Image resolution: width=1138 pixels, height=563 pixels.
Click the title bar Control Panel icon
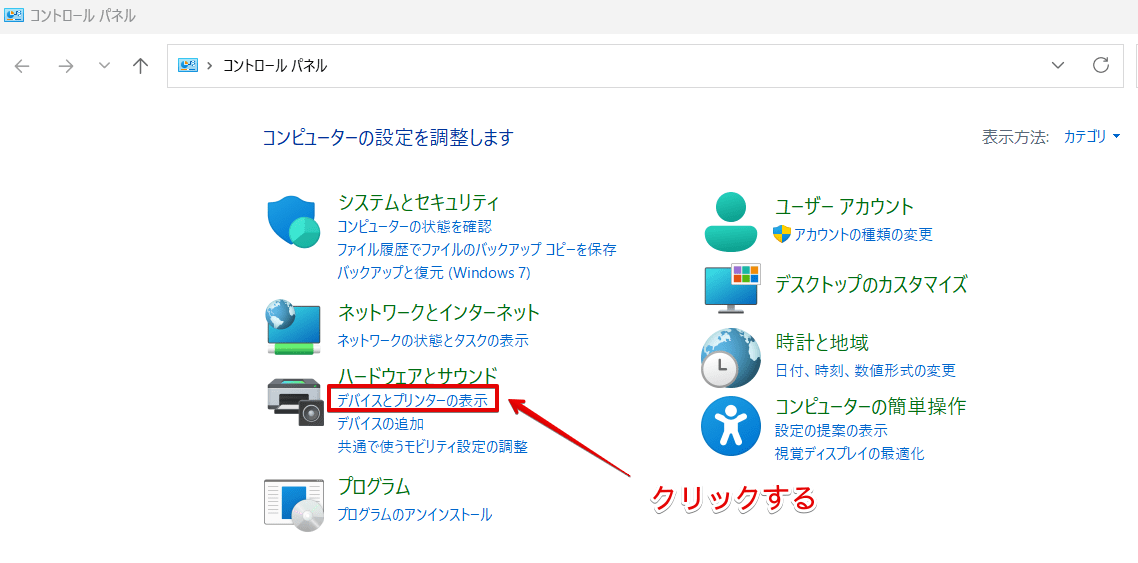coord(14,15)
